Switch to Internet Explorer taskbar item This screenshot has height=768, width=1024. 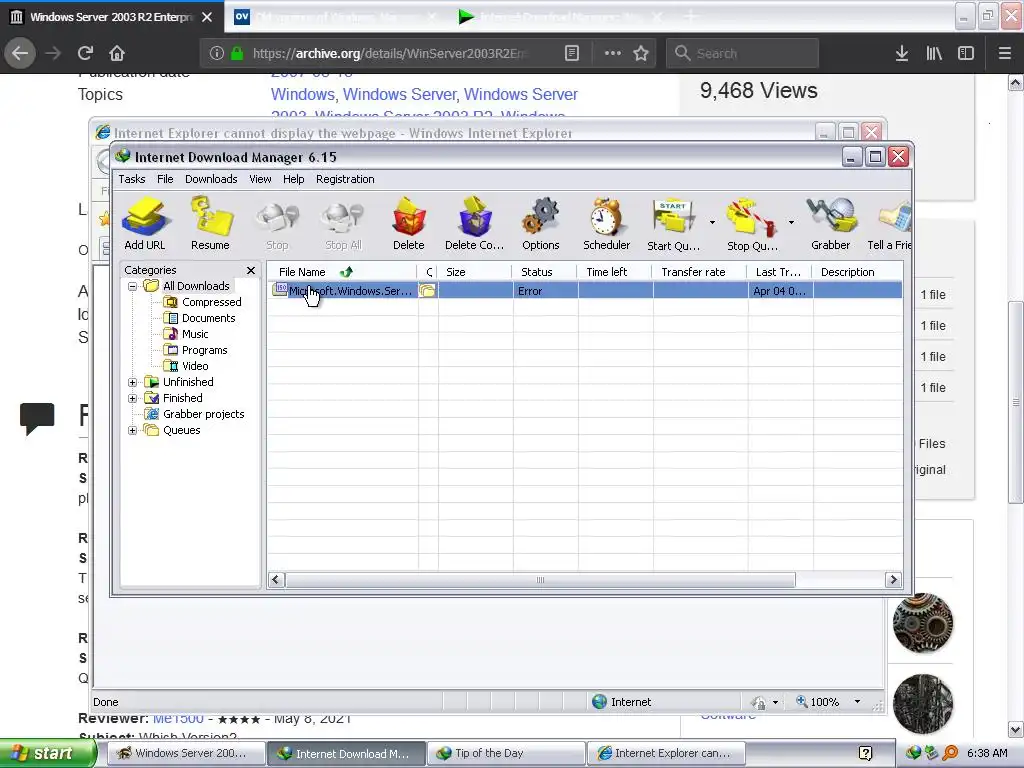click(x=666, y=753)
